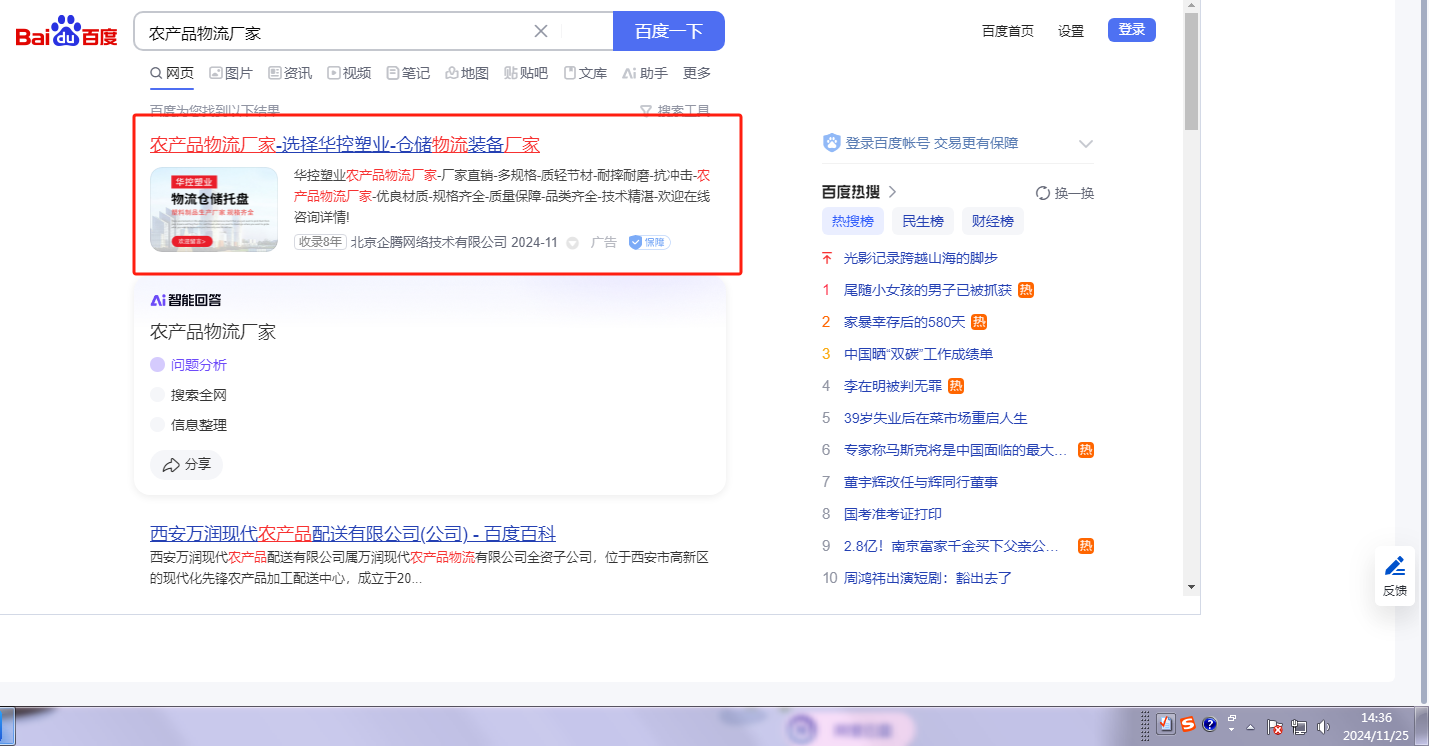Open the 反馈 feedback pencil icon

pyautogui.click(x=1394, y=567)
